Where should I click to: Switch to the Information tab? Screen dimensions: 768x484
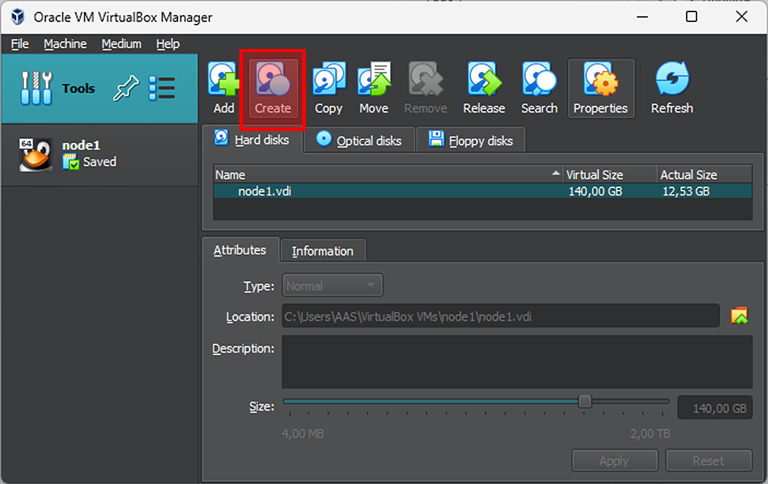pyautogui.click(x=323, y=251)
